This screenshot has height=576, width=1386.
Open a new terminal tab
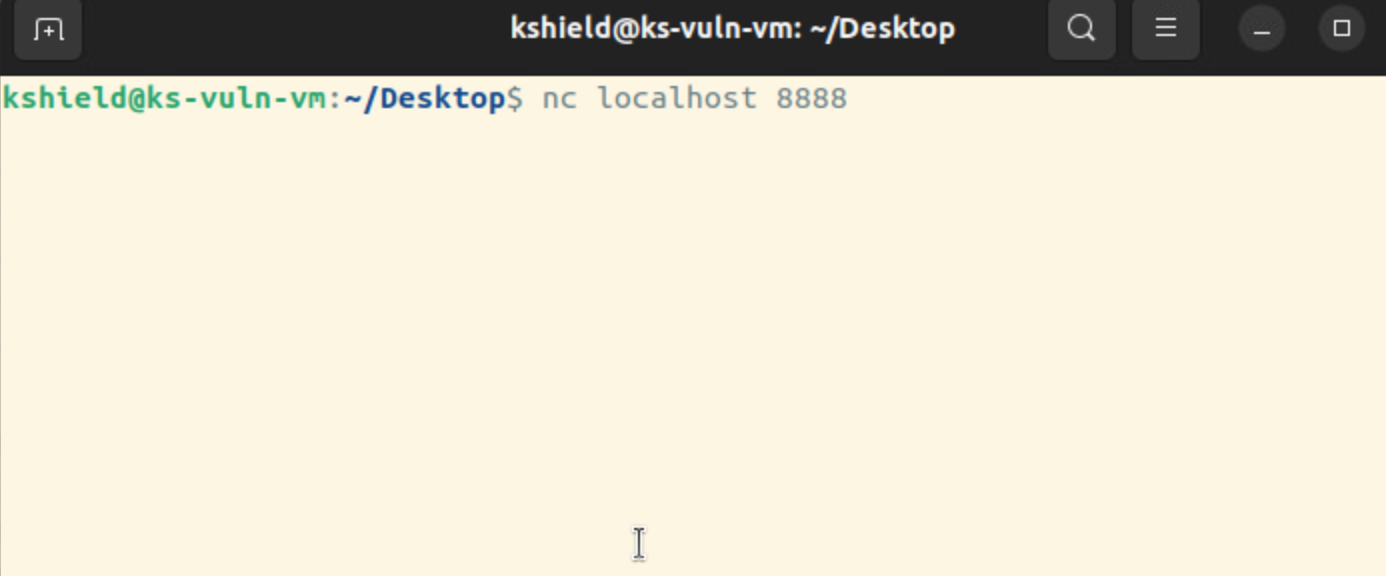pyautogui.click(x=48, y=29)
